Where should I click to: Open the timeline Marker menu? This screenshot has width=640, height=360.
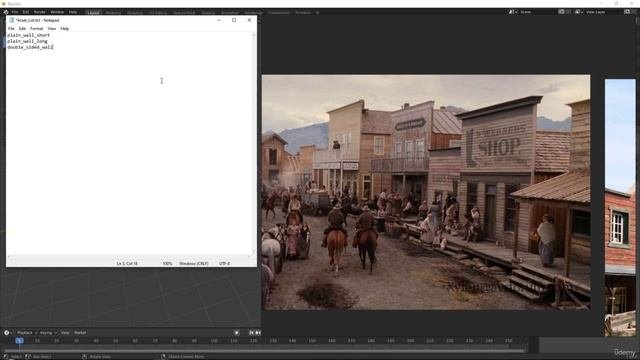(80, 333)
